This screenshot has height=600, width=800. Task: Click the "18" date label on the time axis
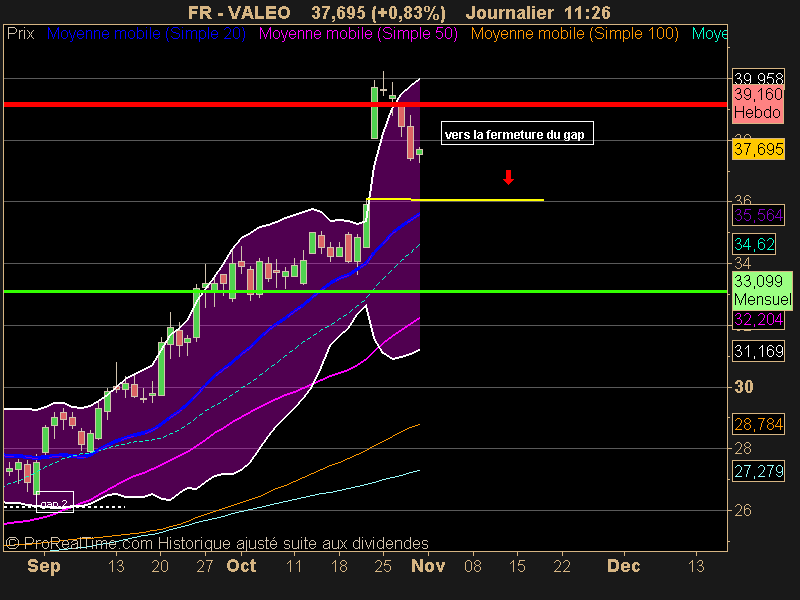[x=339, y=566]
